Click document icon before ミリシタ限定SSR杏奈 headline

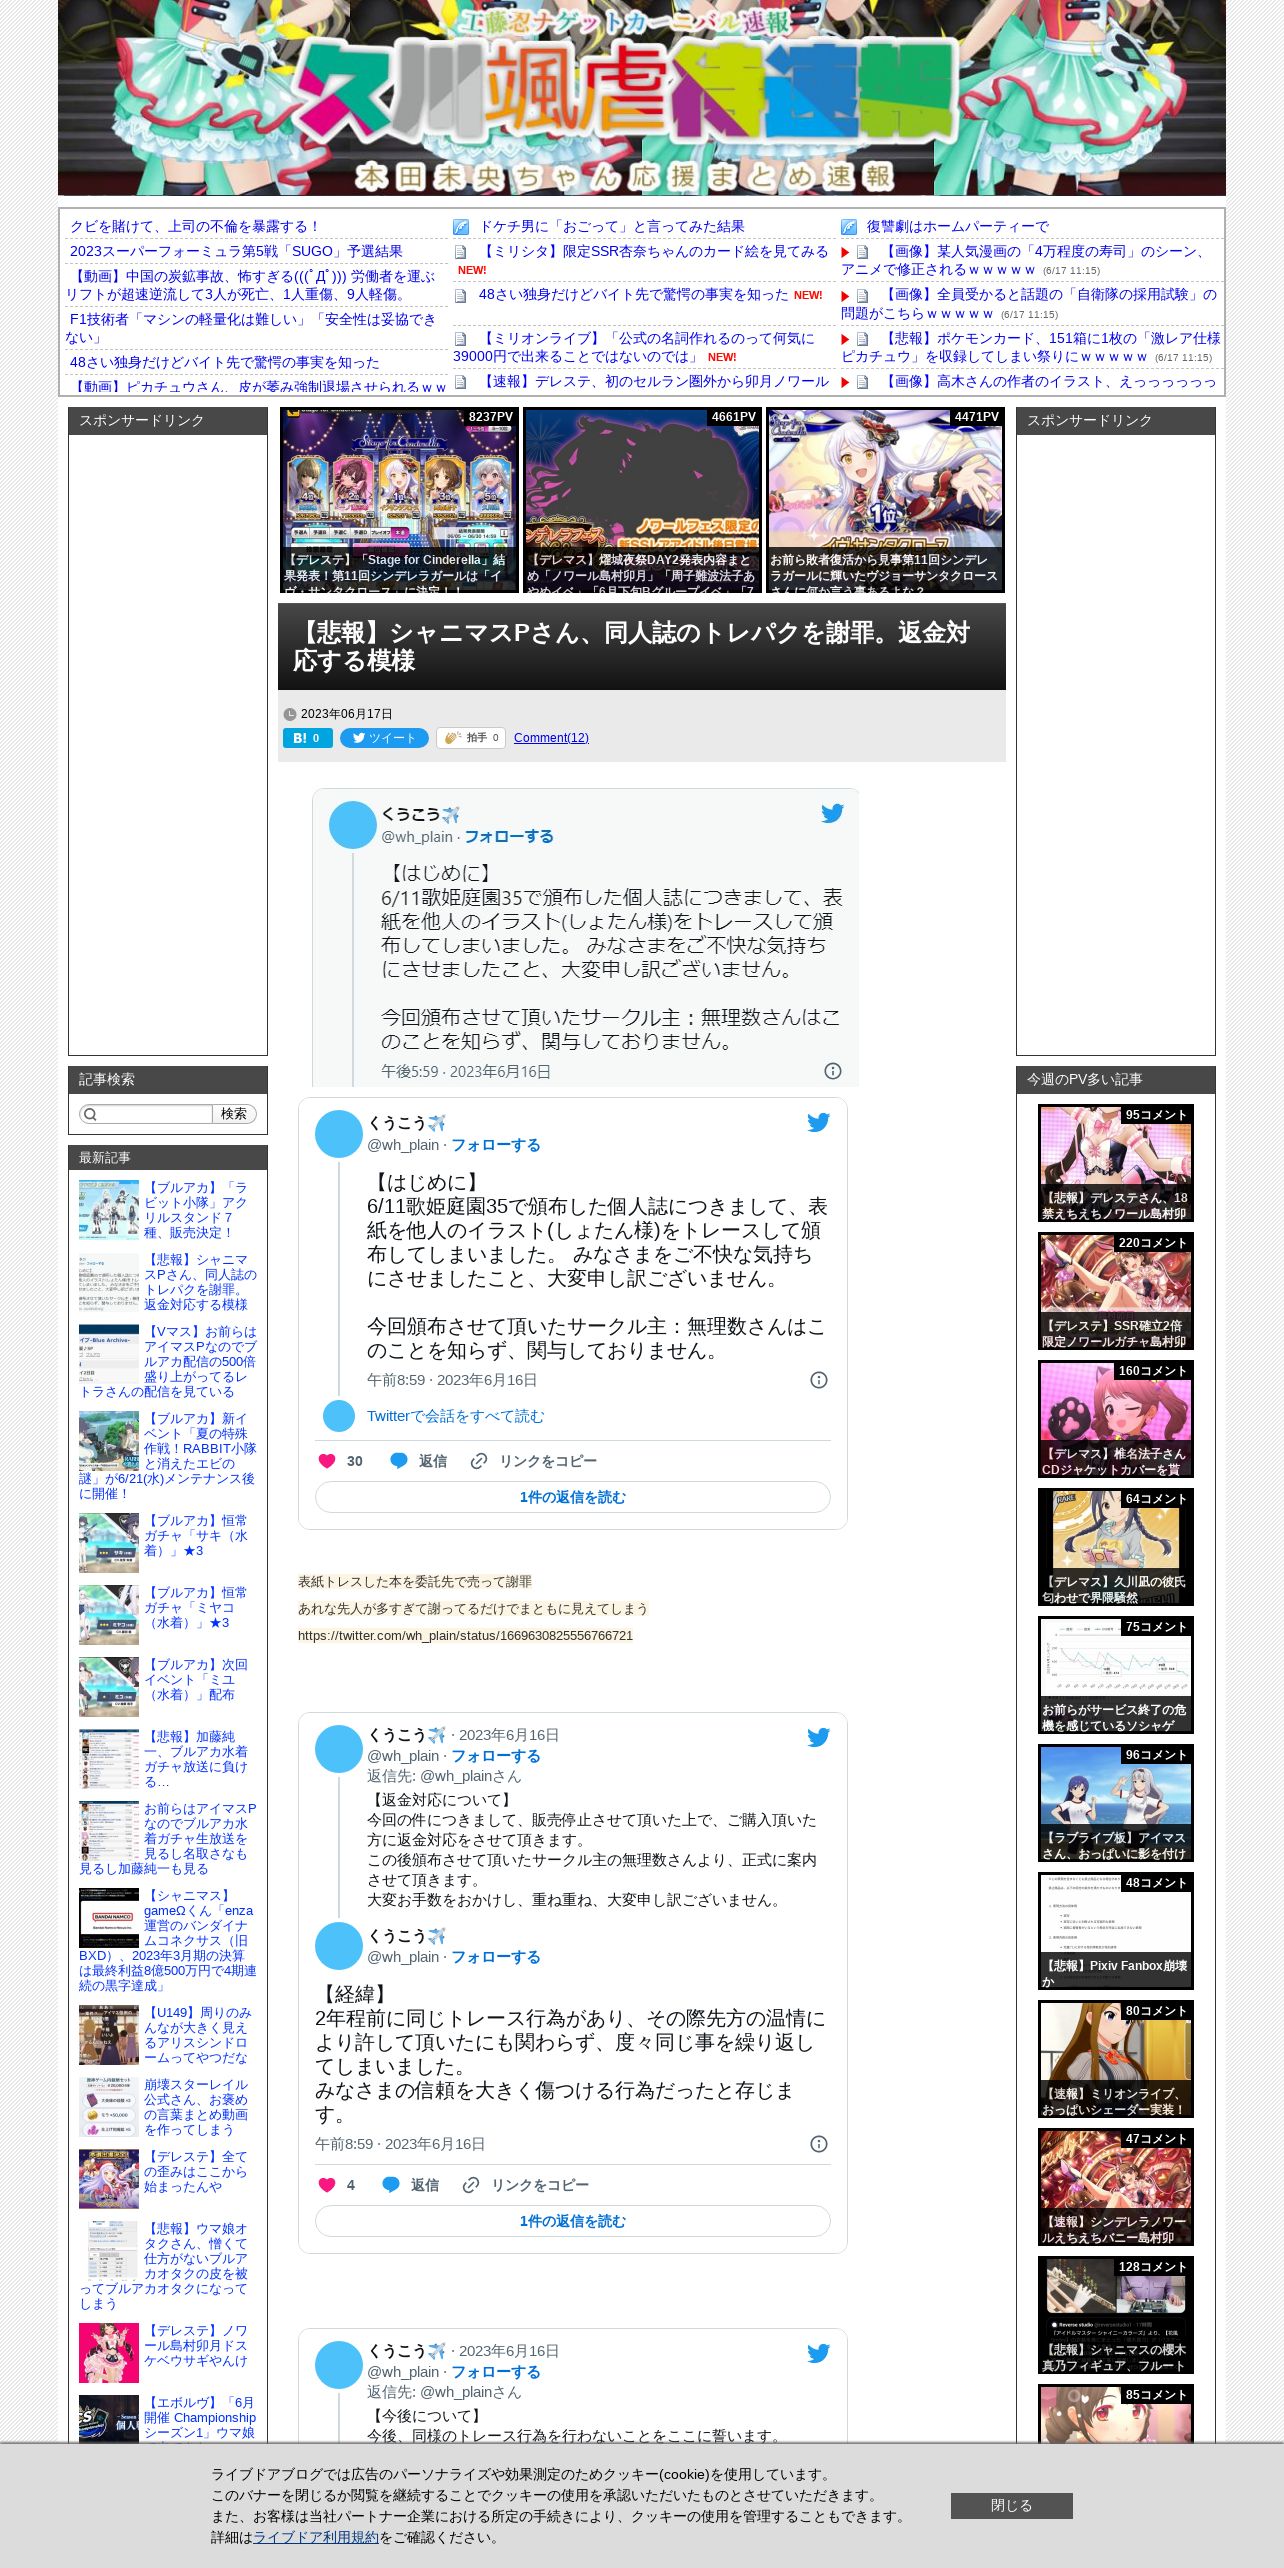[x=461, y=252]
